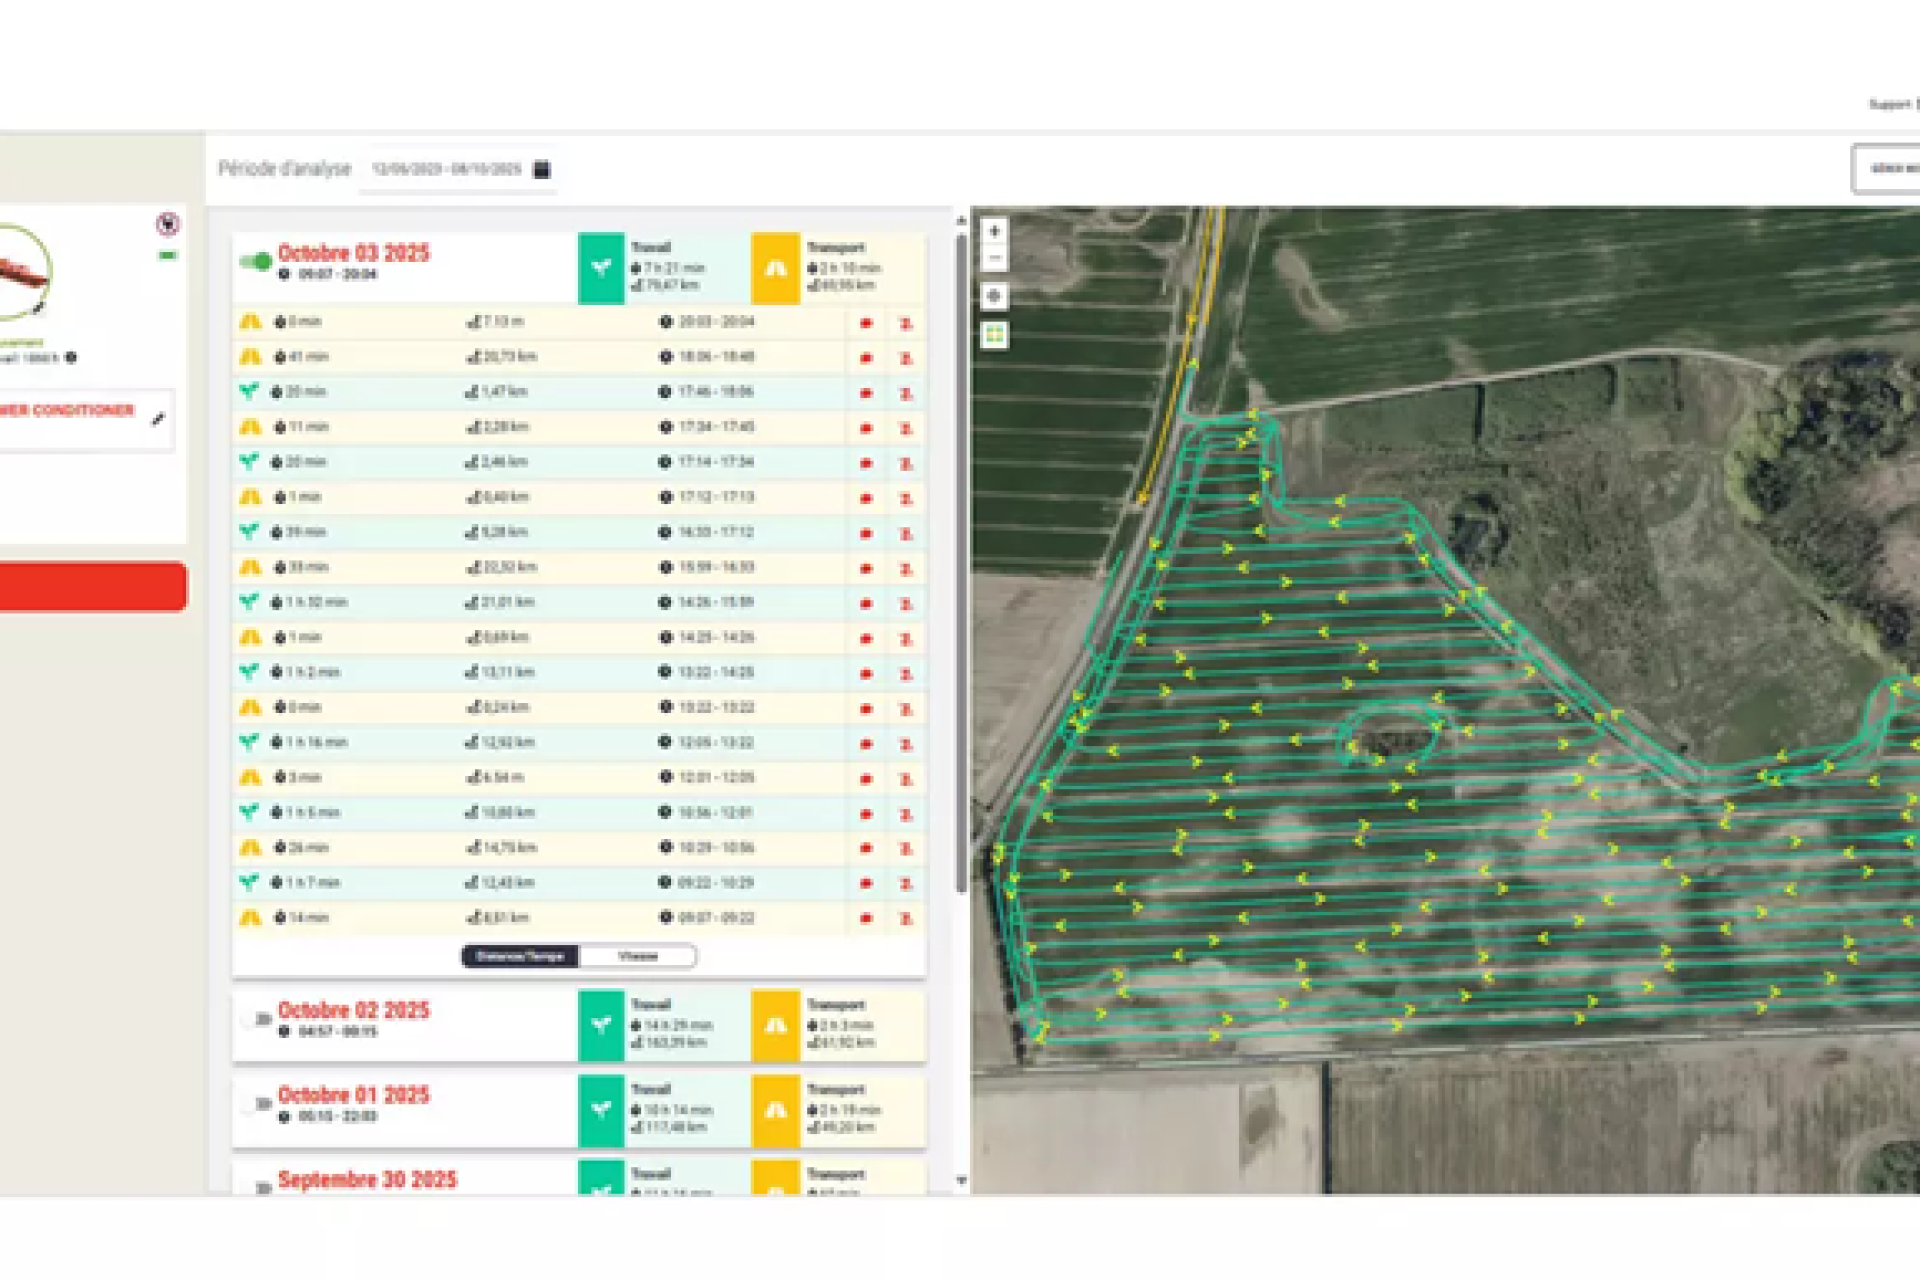Click the yellow Transport icon for Octobre 02
Viewport: 1920px width, 1280px height.
point(775,1025)
